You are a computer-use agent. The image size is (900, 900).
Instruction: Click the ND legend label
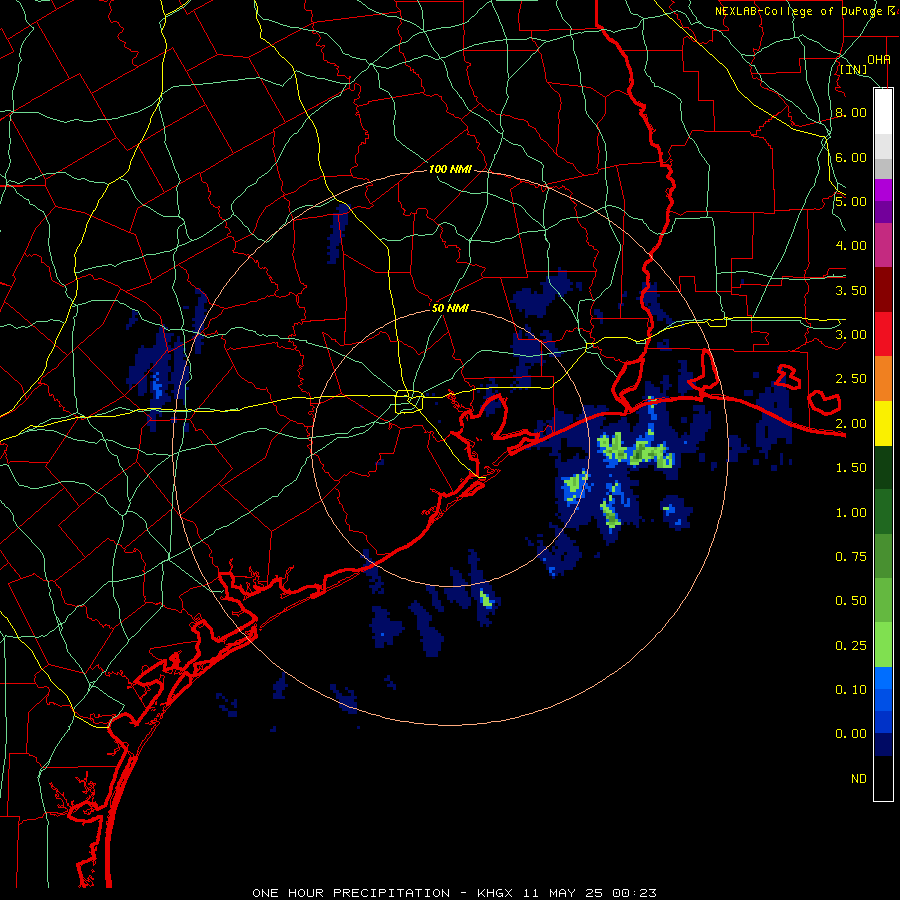coord(859,779)
